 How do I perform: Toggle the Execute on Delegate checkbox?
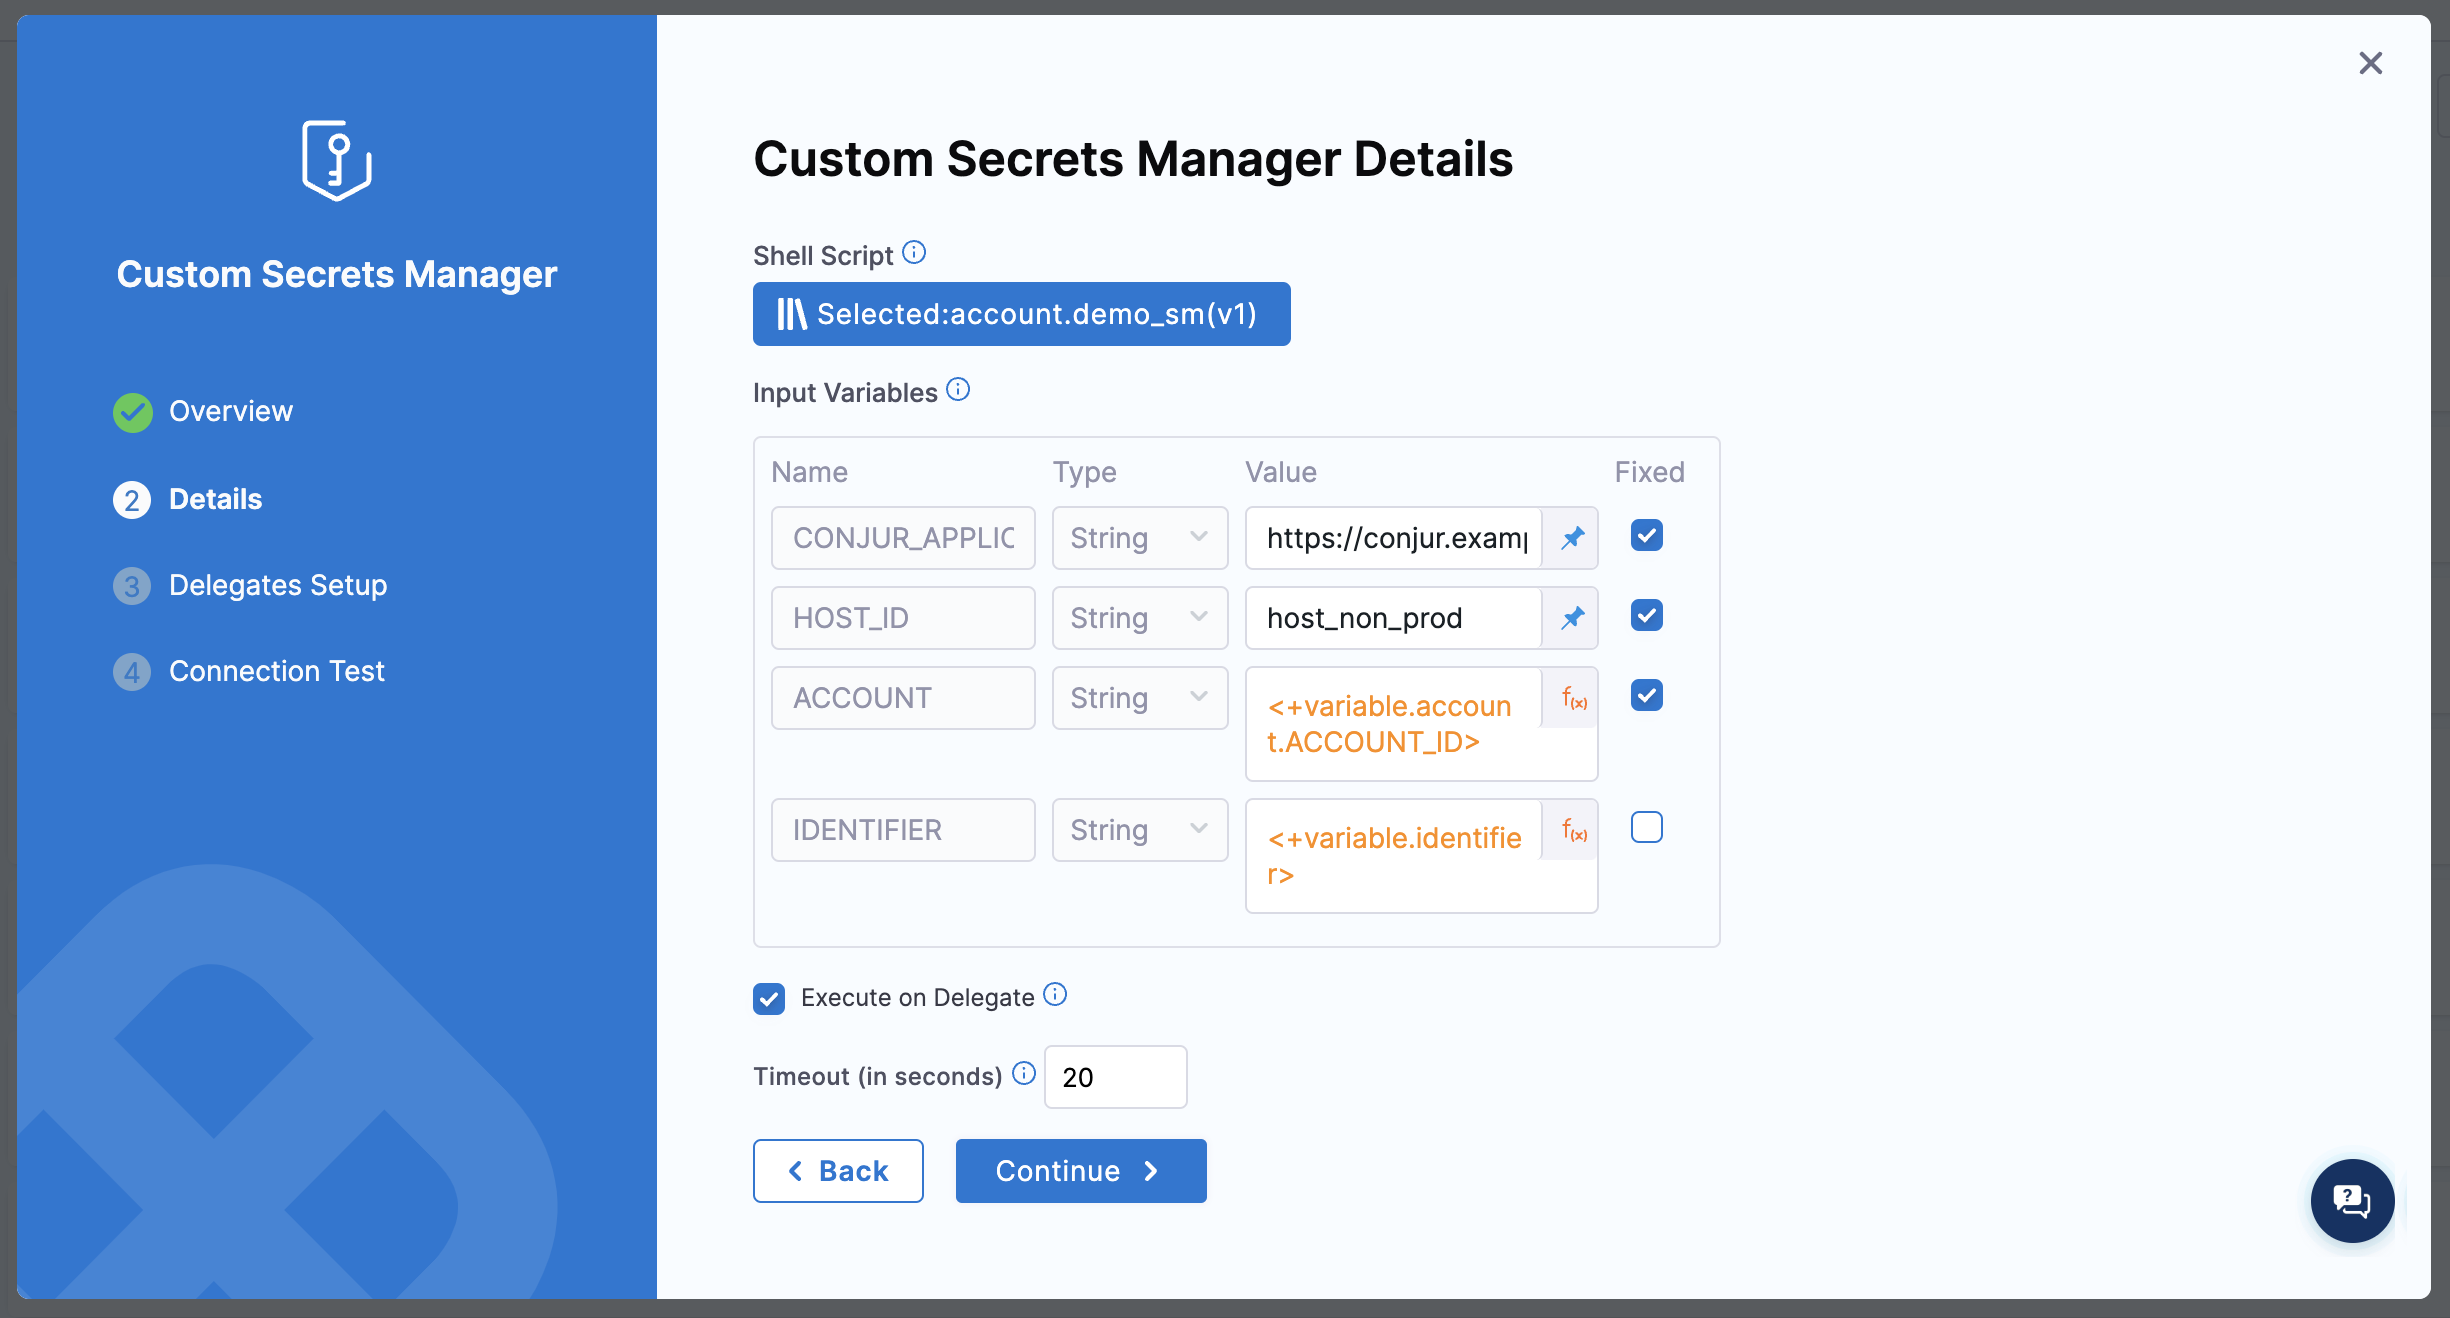(x=769, y=998)
